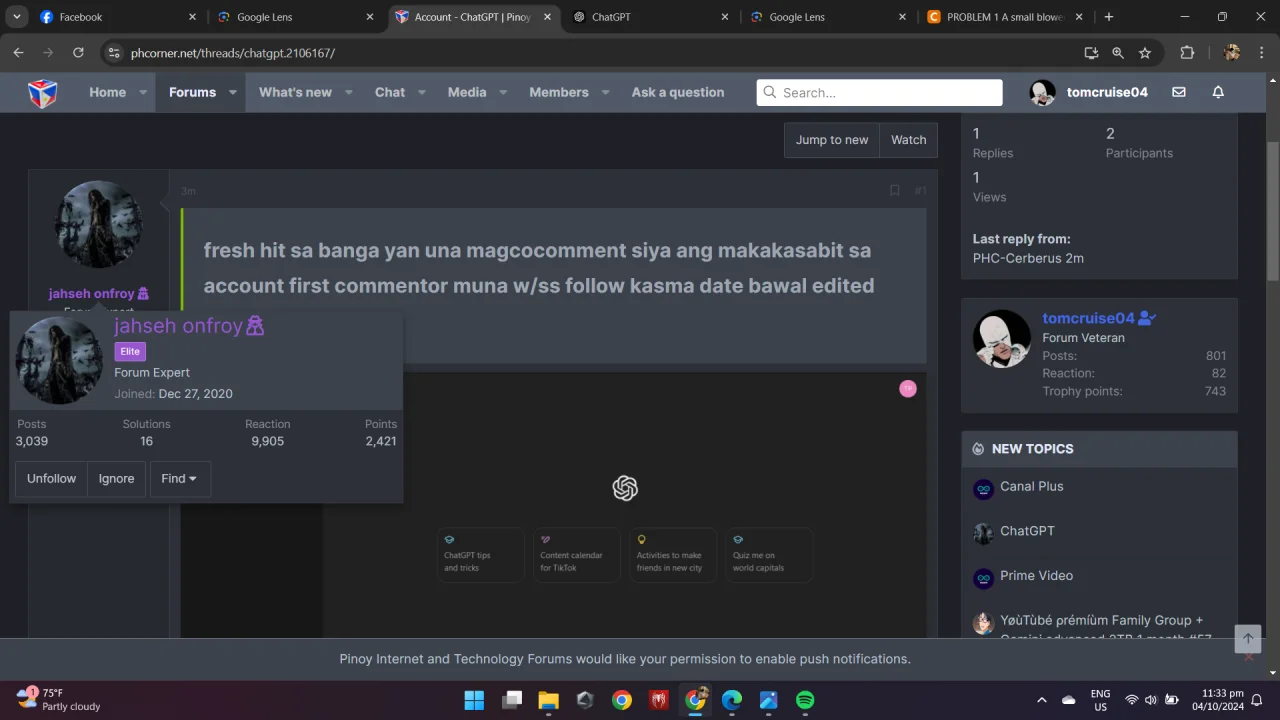Screen dimensions: 1280x720
Task: Click the PHCorner site logo
Action: [42, 93]
